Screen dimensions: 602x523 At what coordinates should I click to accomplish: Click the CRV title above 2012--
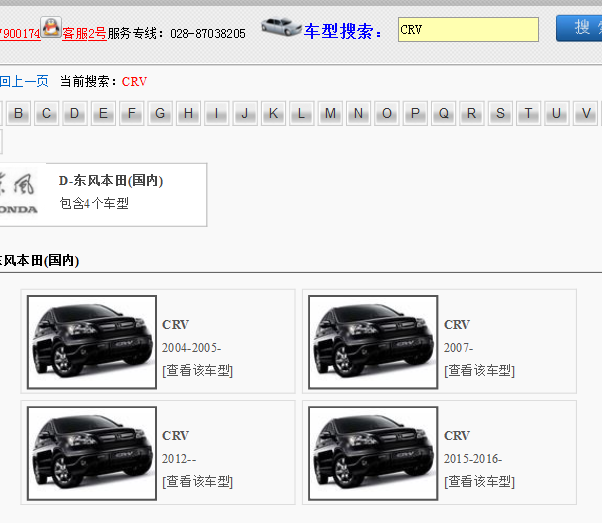click(175, 435)
